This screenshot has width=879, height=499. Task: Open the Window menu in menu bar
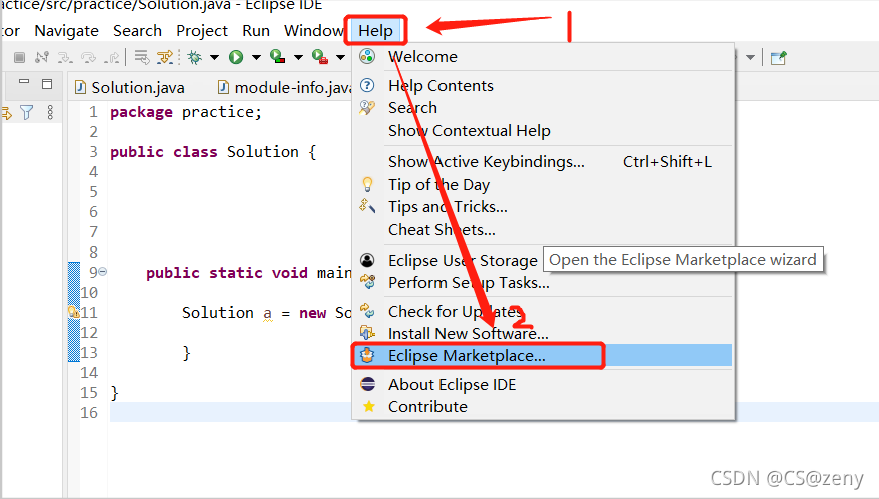(x=313, y=31)
